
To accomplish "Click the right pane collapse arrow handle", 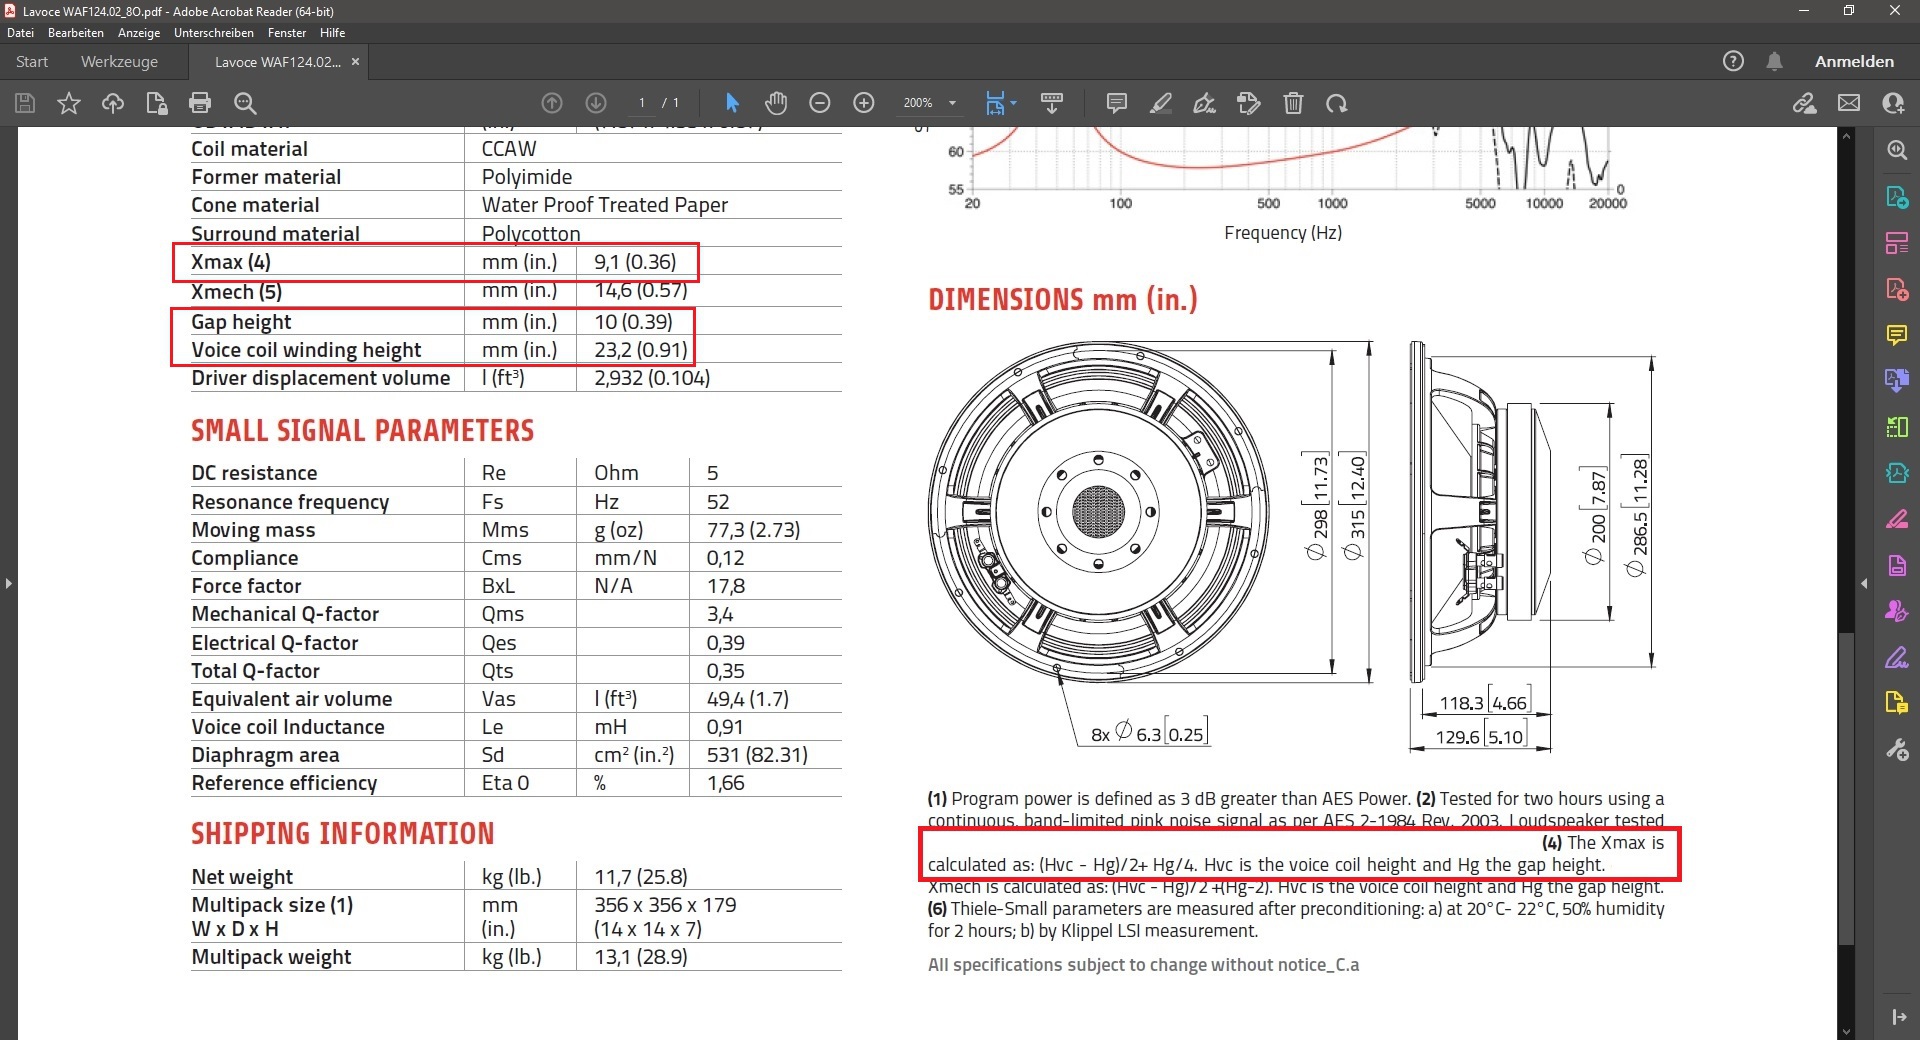I will (x=1864, y=583).
